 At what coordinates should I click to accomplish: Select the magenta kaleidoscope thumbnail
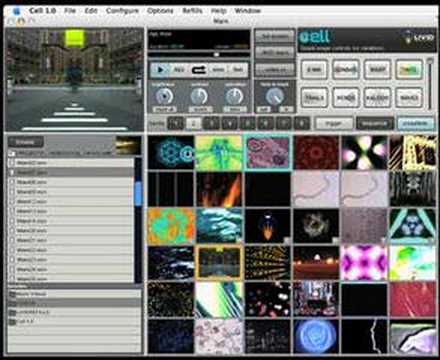click(x=364, y=263)
